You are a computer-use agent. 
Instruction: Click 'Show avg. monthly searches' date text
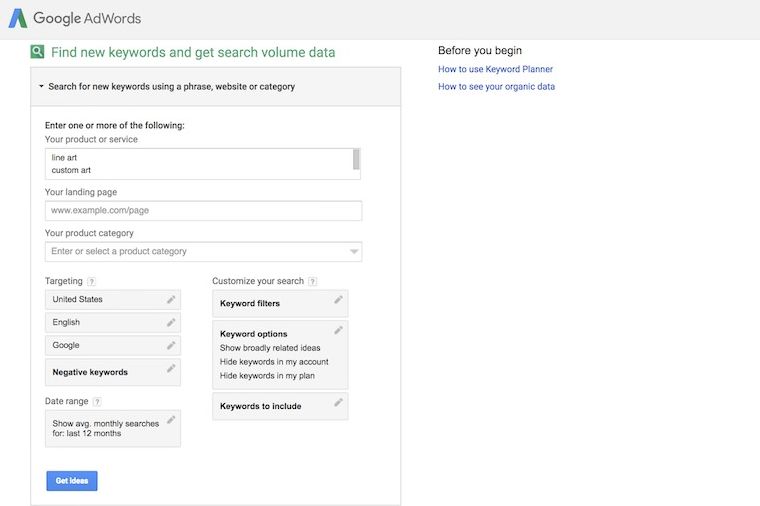click(x=106, y=428)
